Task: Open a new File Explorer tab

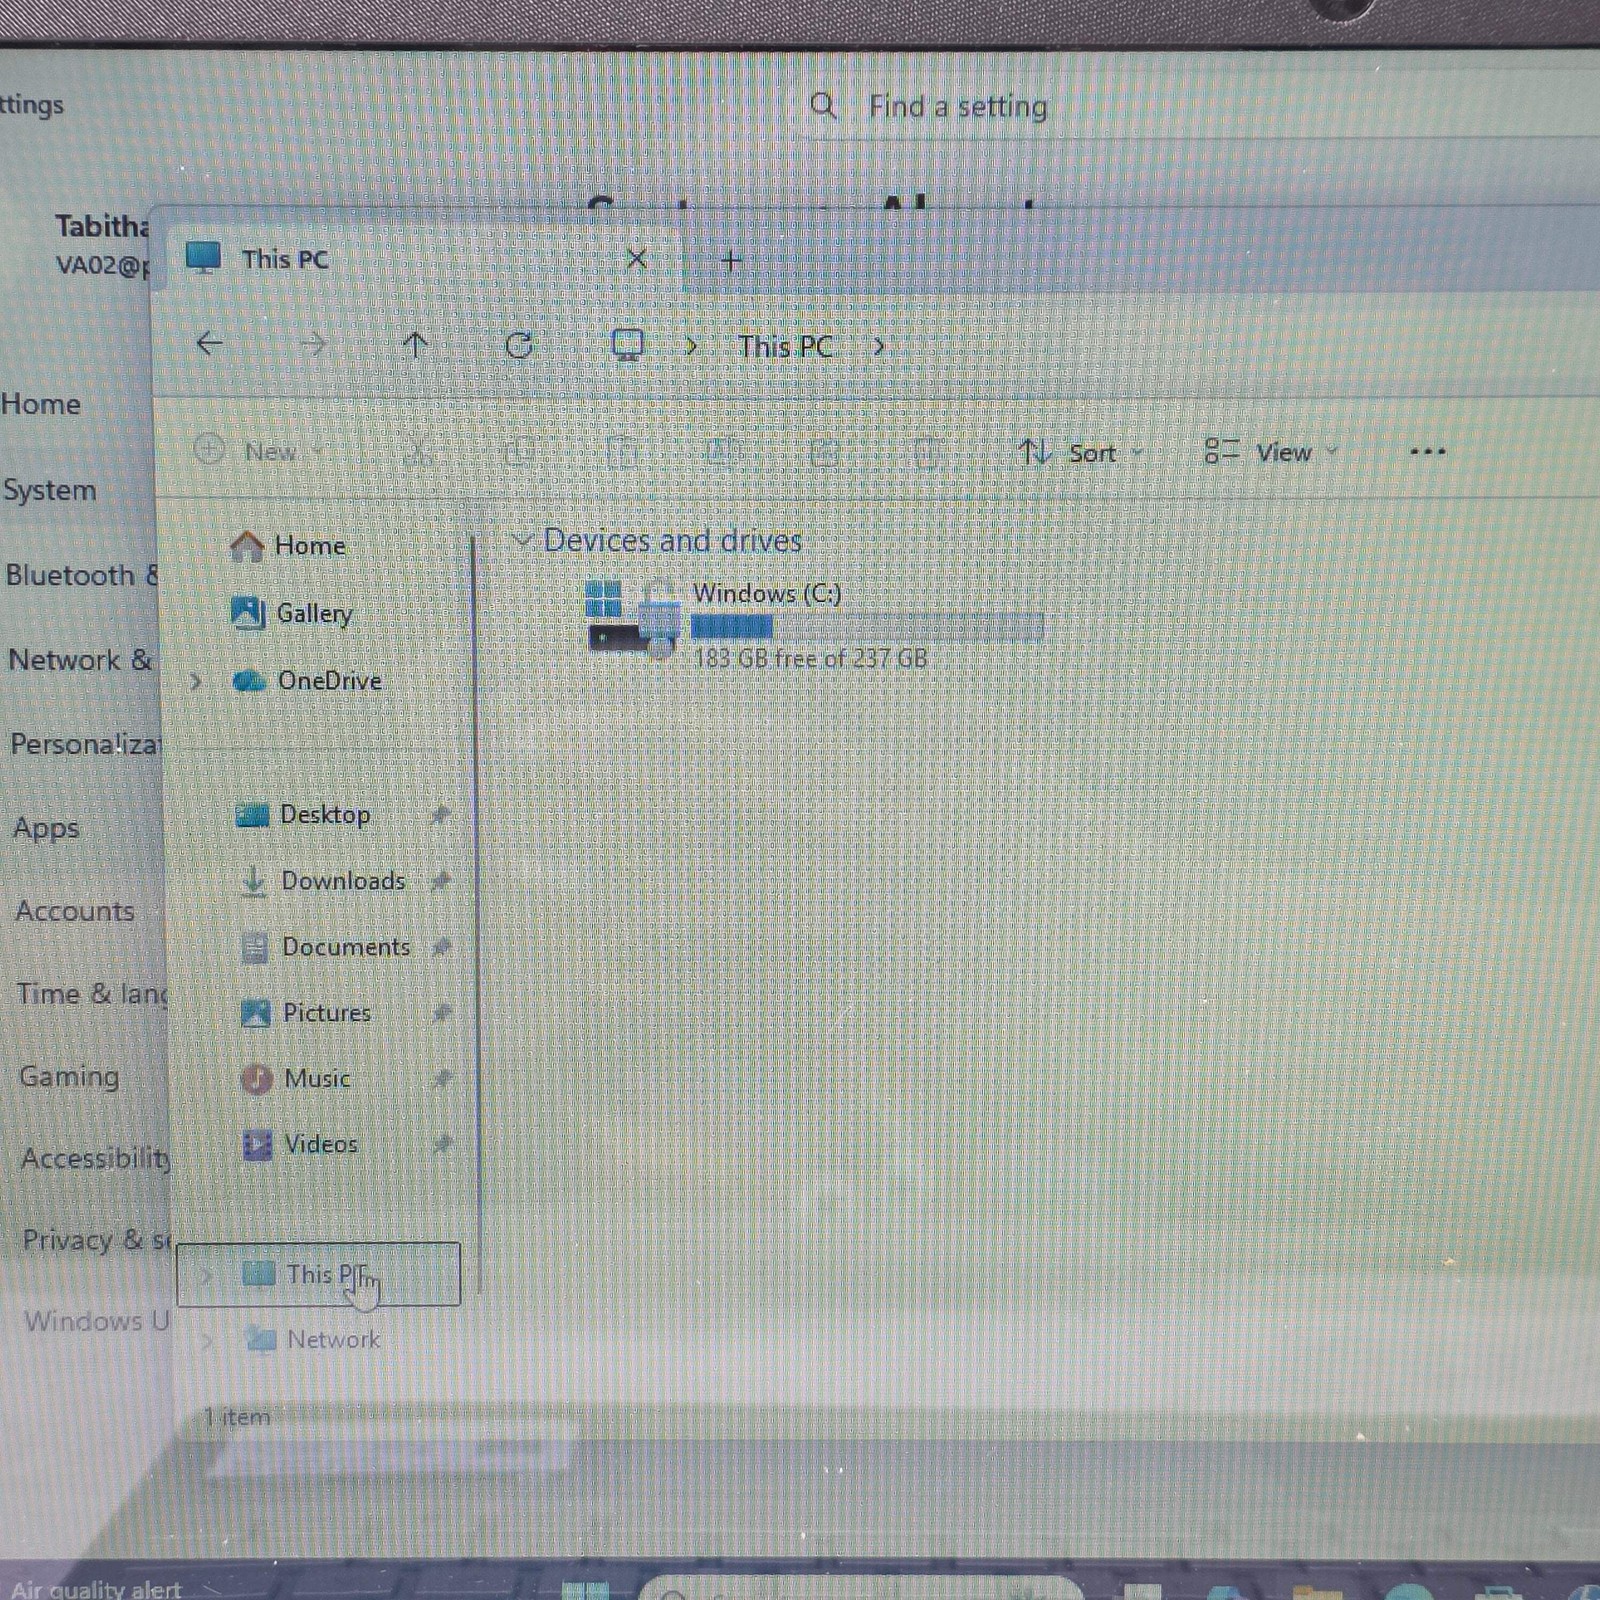Action: pyautogui.click(x=731, y=261)
